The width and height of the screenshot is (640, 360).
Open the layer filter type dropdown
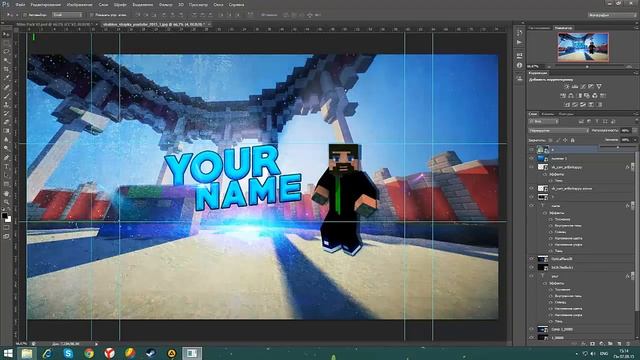543,122
